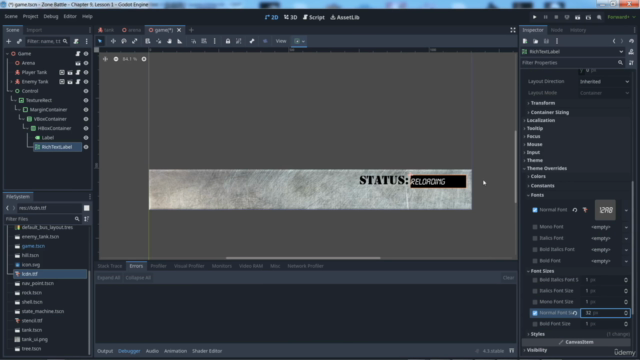Screen dimensions: 640x360
Task: Open the viewport View menu button
Action: coord(281,41)
